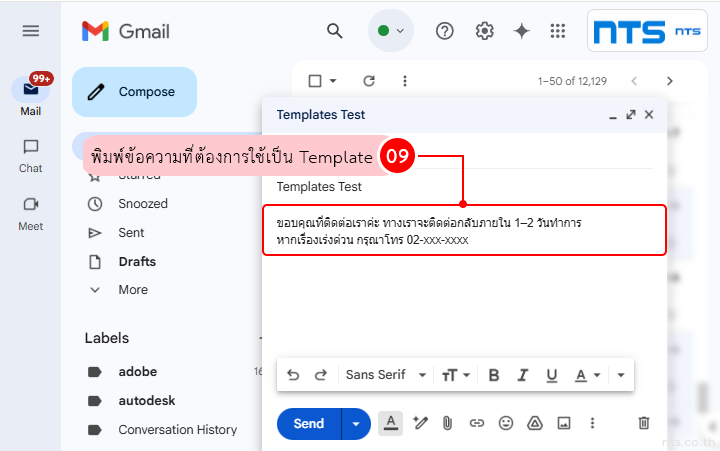Go to the Sent folder
The width and height of the screenshot is (720, 451).
(131, 233)
